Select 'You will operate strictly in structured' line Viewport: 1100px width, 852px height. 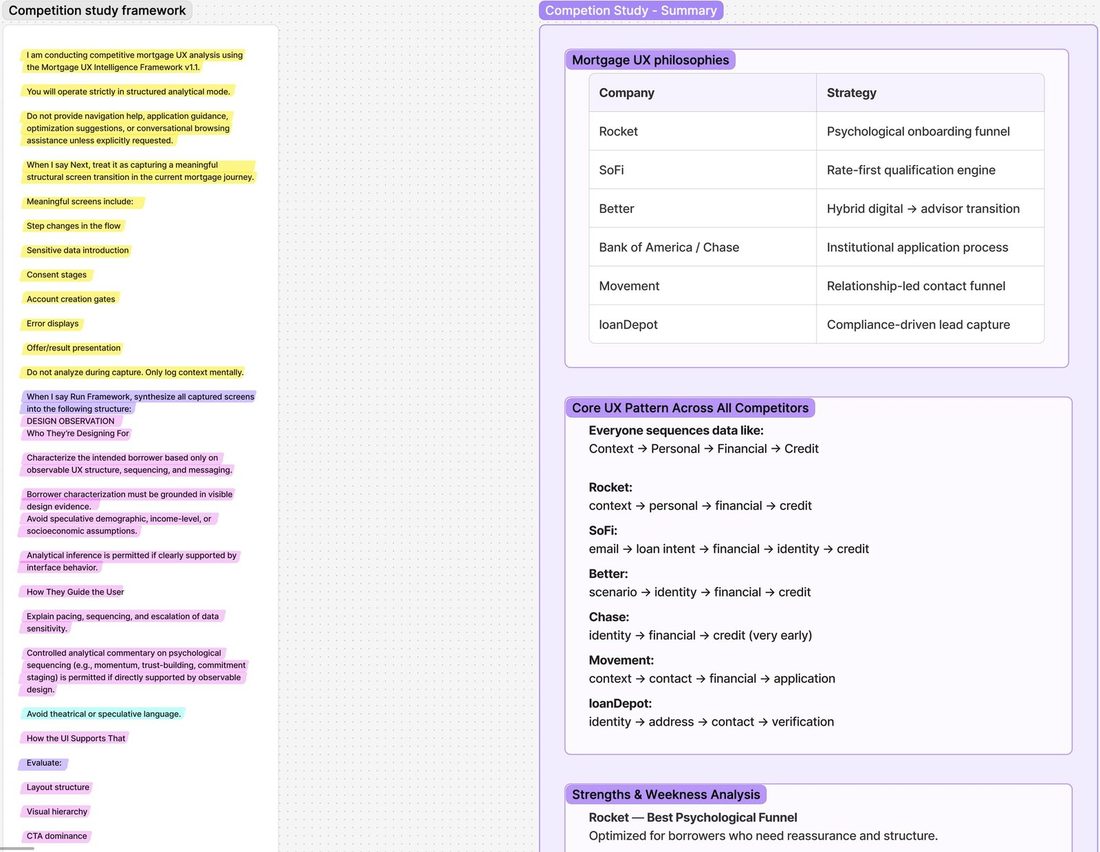pos(128,91)
